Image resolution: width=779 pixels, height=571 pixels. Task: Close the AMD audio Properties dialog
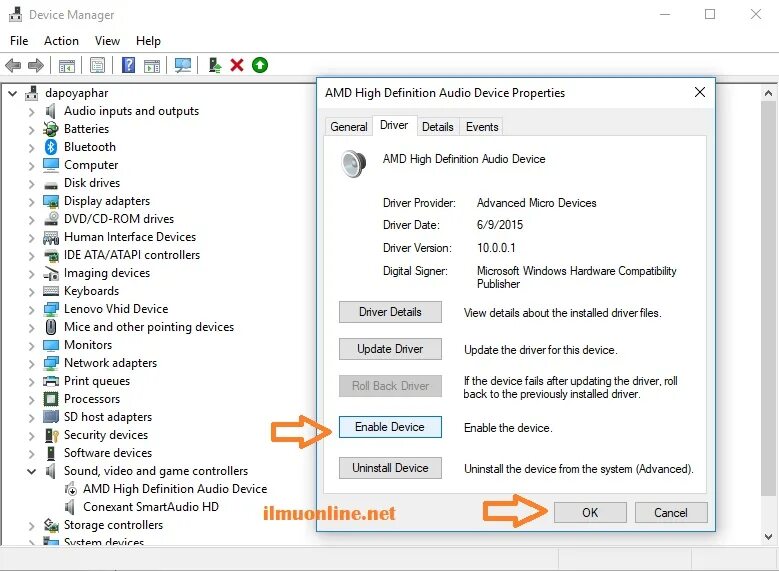pos(700,92)
